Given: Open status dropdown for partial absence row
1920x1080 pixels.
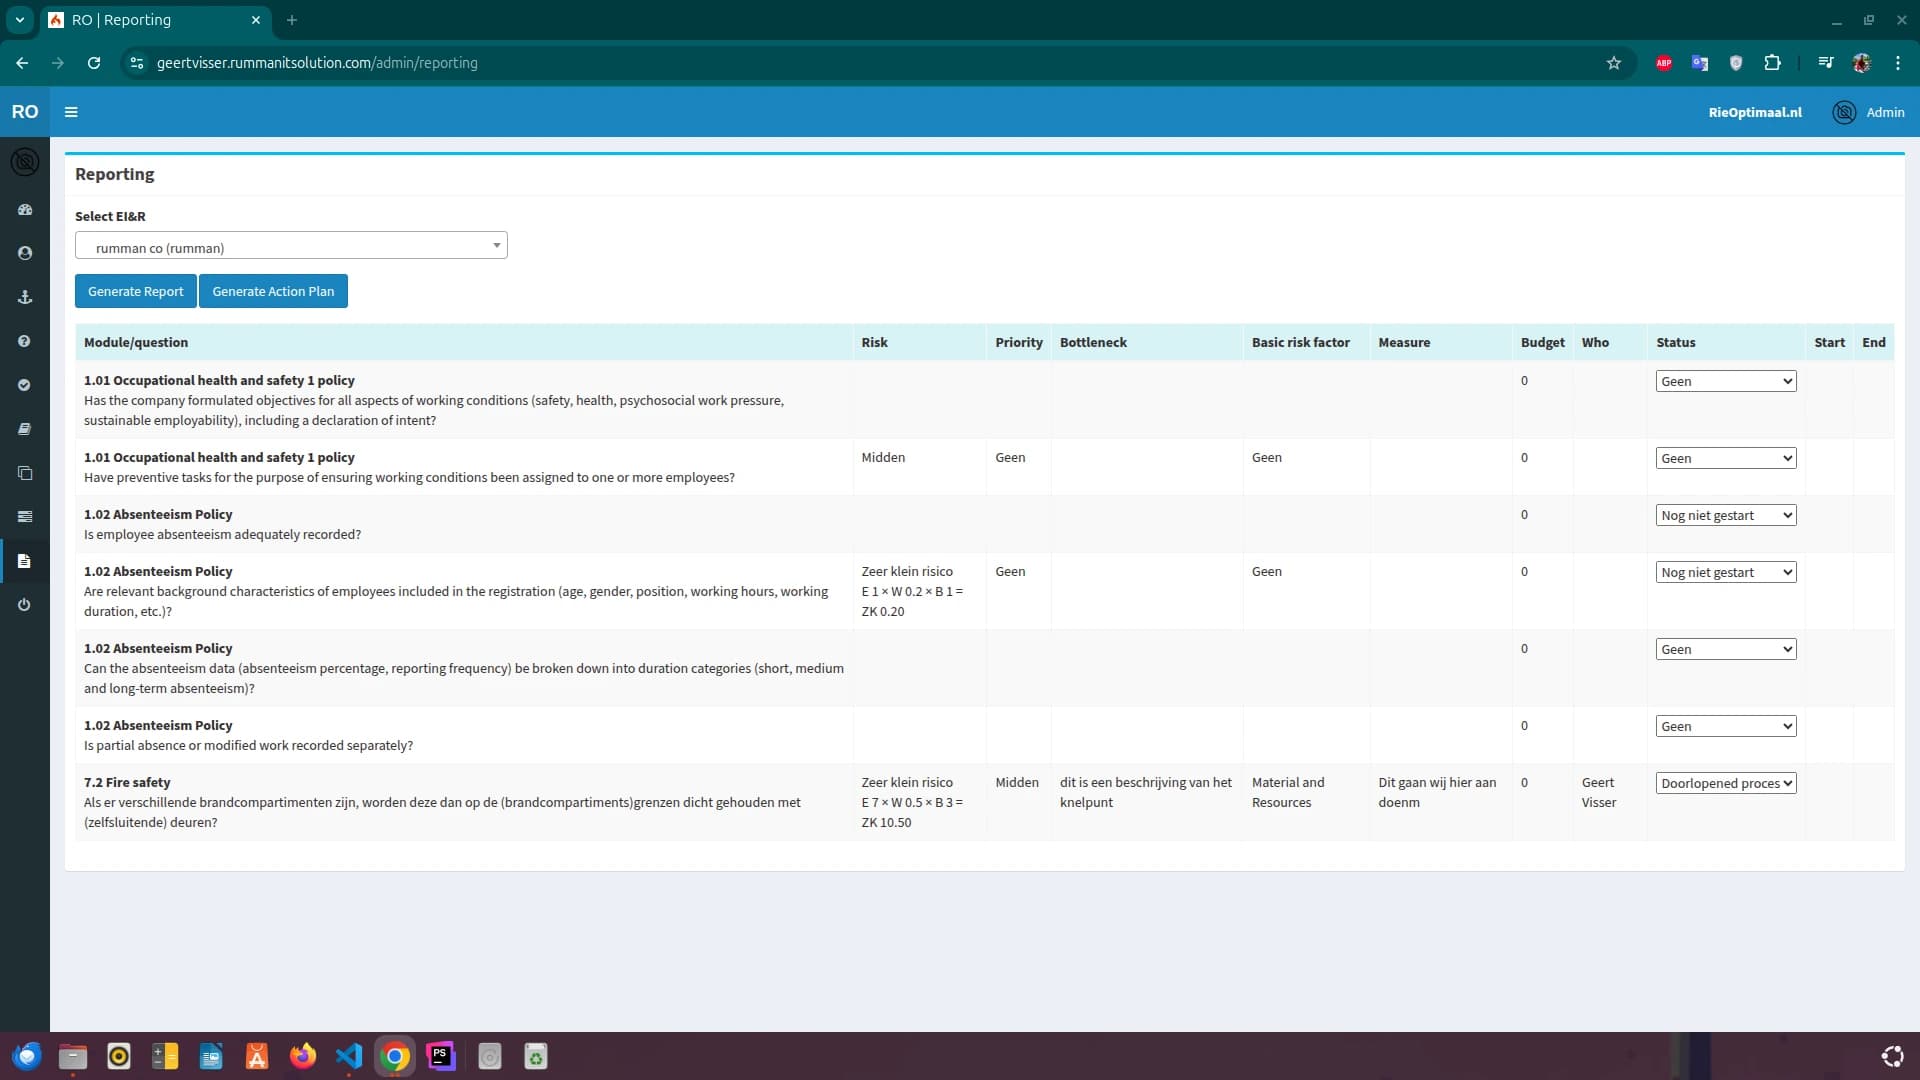Looking at the screenshot, I should tap(1725, 726).
